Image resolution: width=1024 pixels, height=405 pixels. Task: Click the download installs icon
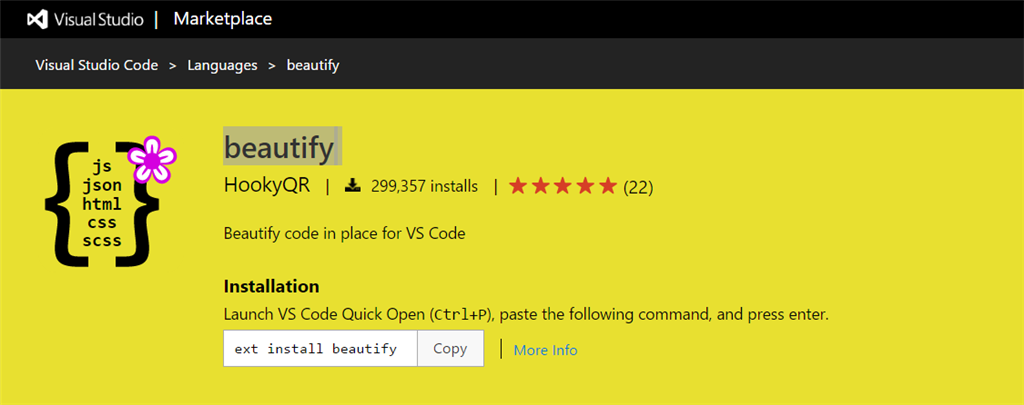(353, 186)
